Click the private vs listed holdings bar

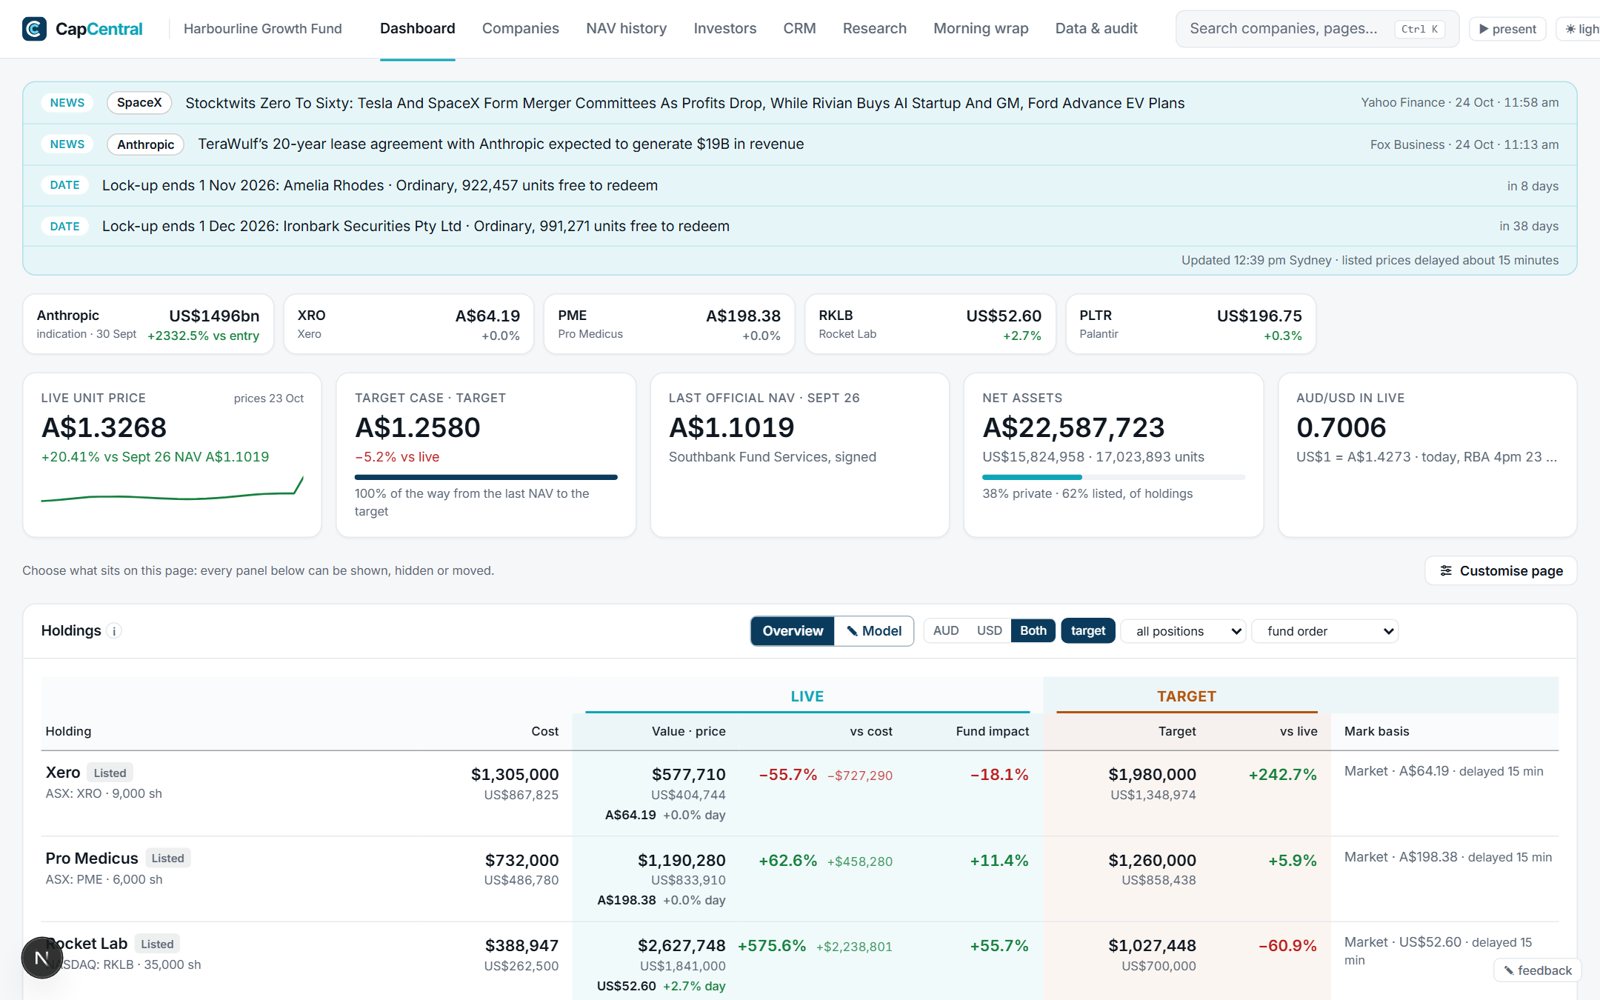pyautogui.click(x=1113, y=477)
